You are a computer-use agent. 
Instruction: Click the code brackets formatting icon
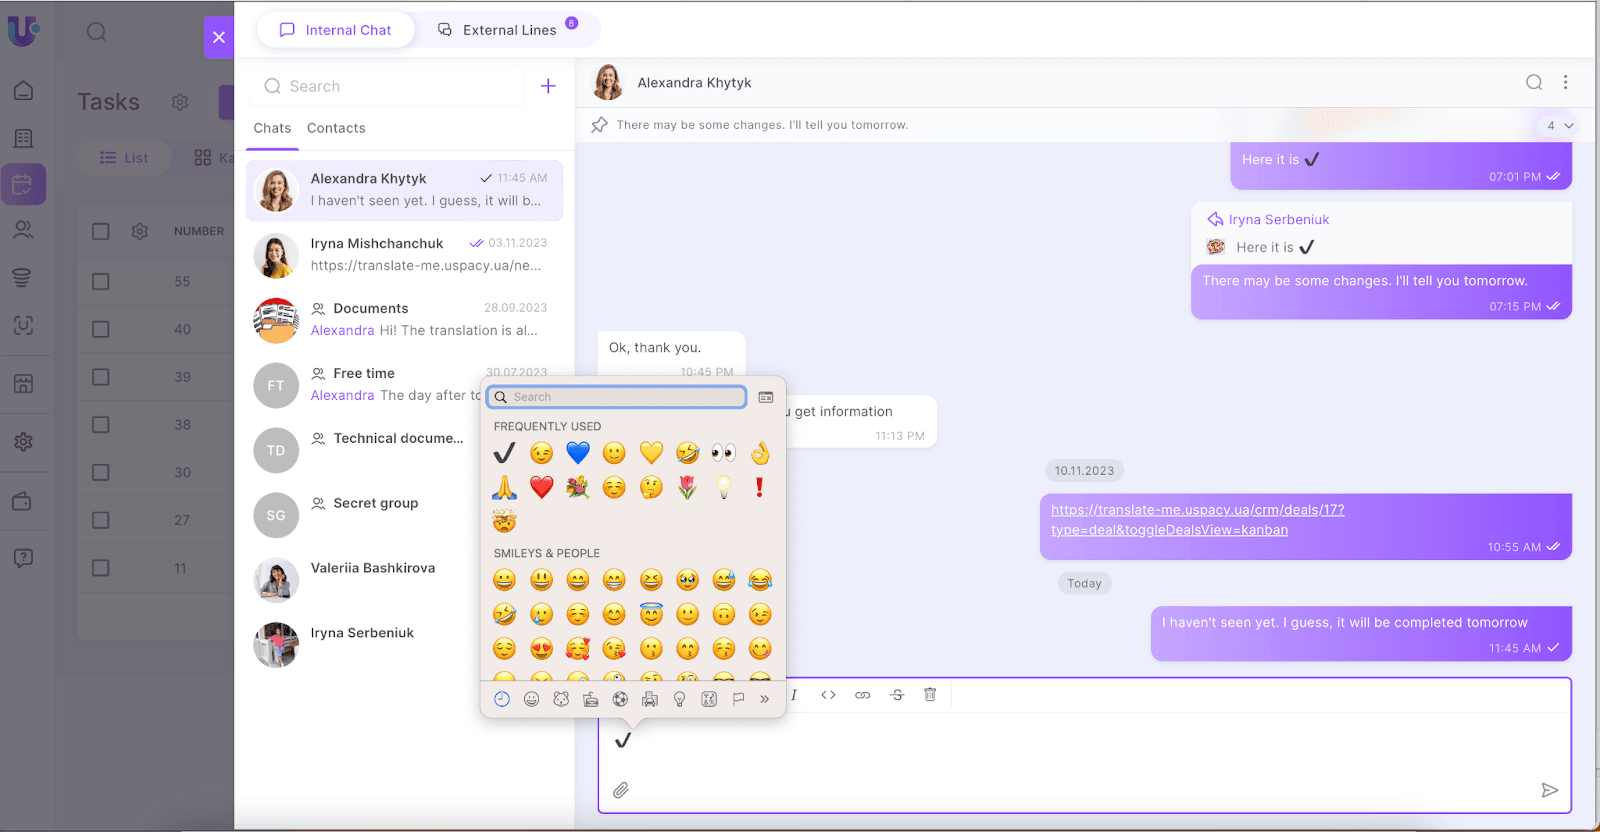click(828, 695)
